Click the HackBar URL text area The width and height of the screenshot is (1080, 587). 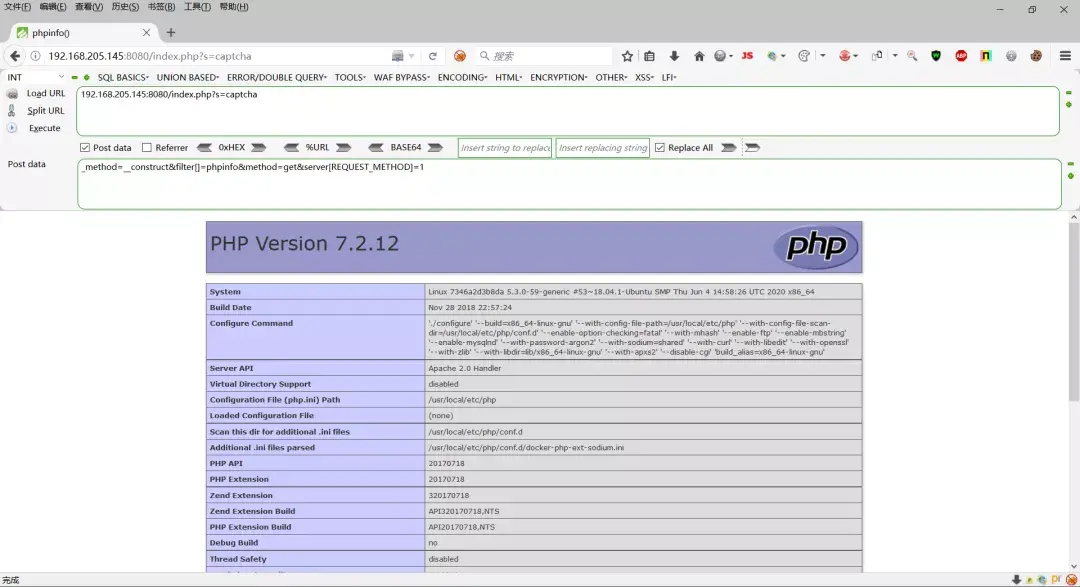568,111
